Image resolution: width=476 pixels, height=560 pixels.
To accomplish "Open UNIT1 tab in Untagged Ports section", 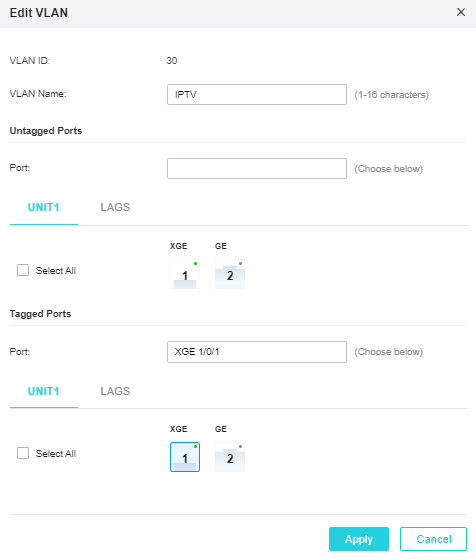I will coord(44,207).
